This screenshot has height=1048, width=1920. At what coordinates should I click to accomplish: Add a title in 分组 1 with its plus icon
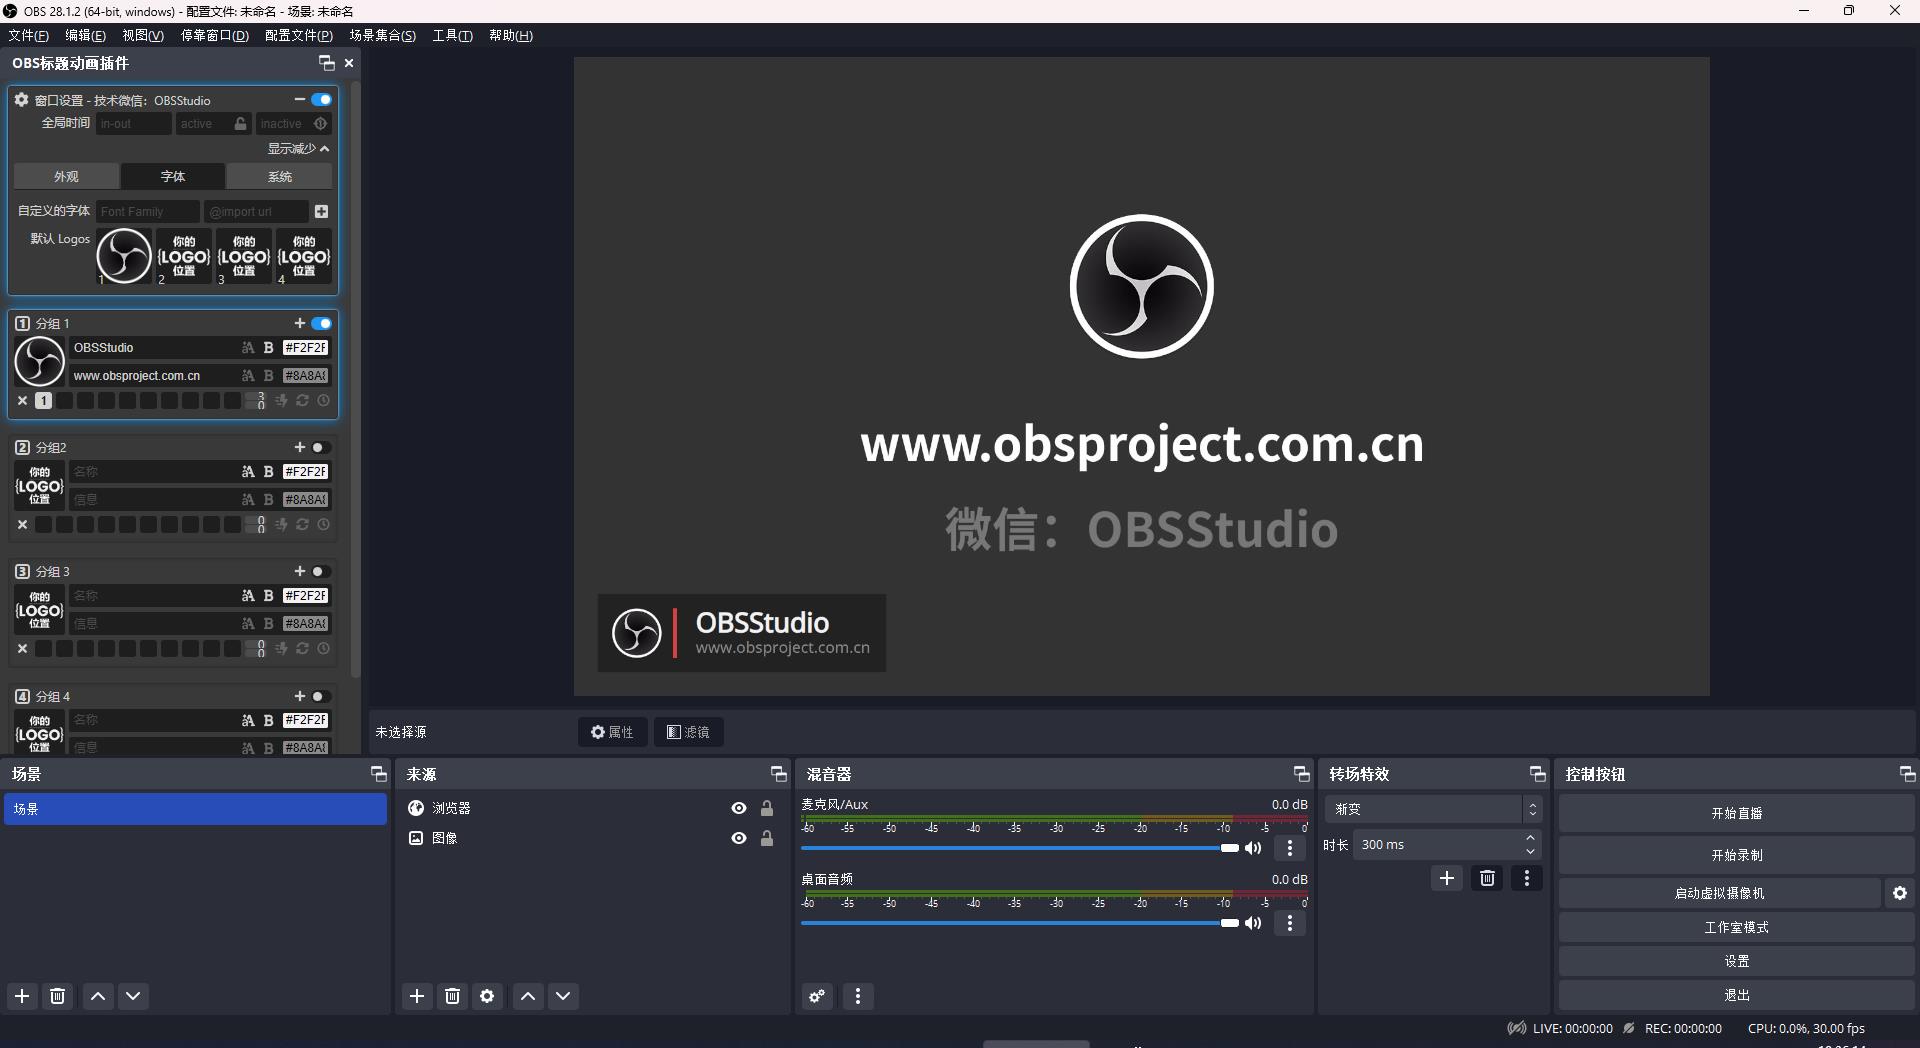point(299,323)
